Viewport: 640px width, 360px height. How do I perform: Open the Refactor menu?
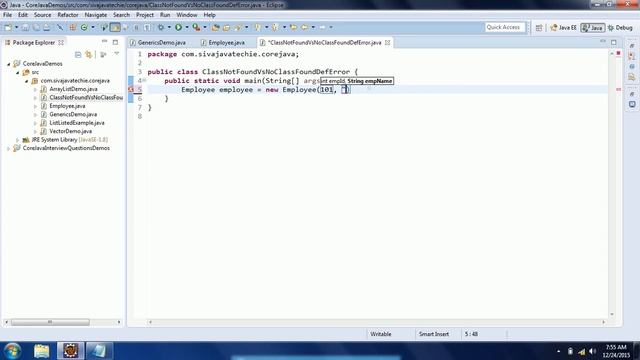click(68, 15)
